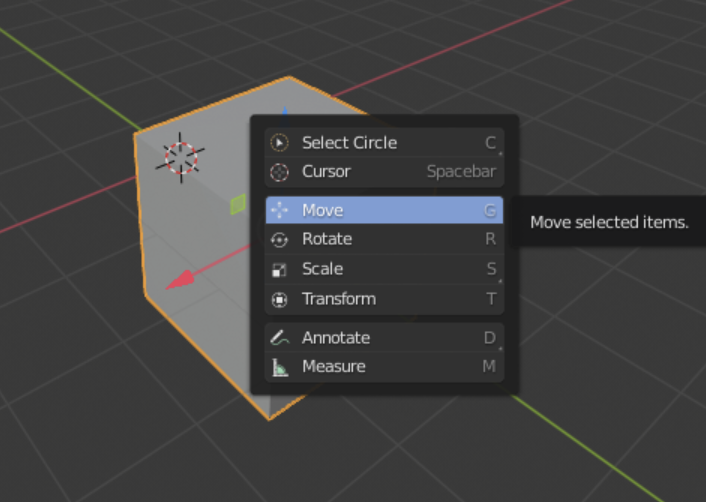This screenshot has width=706, height=502.
Task: Select the Annotate tool entry
Action: [384, 338]
